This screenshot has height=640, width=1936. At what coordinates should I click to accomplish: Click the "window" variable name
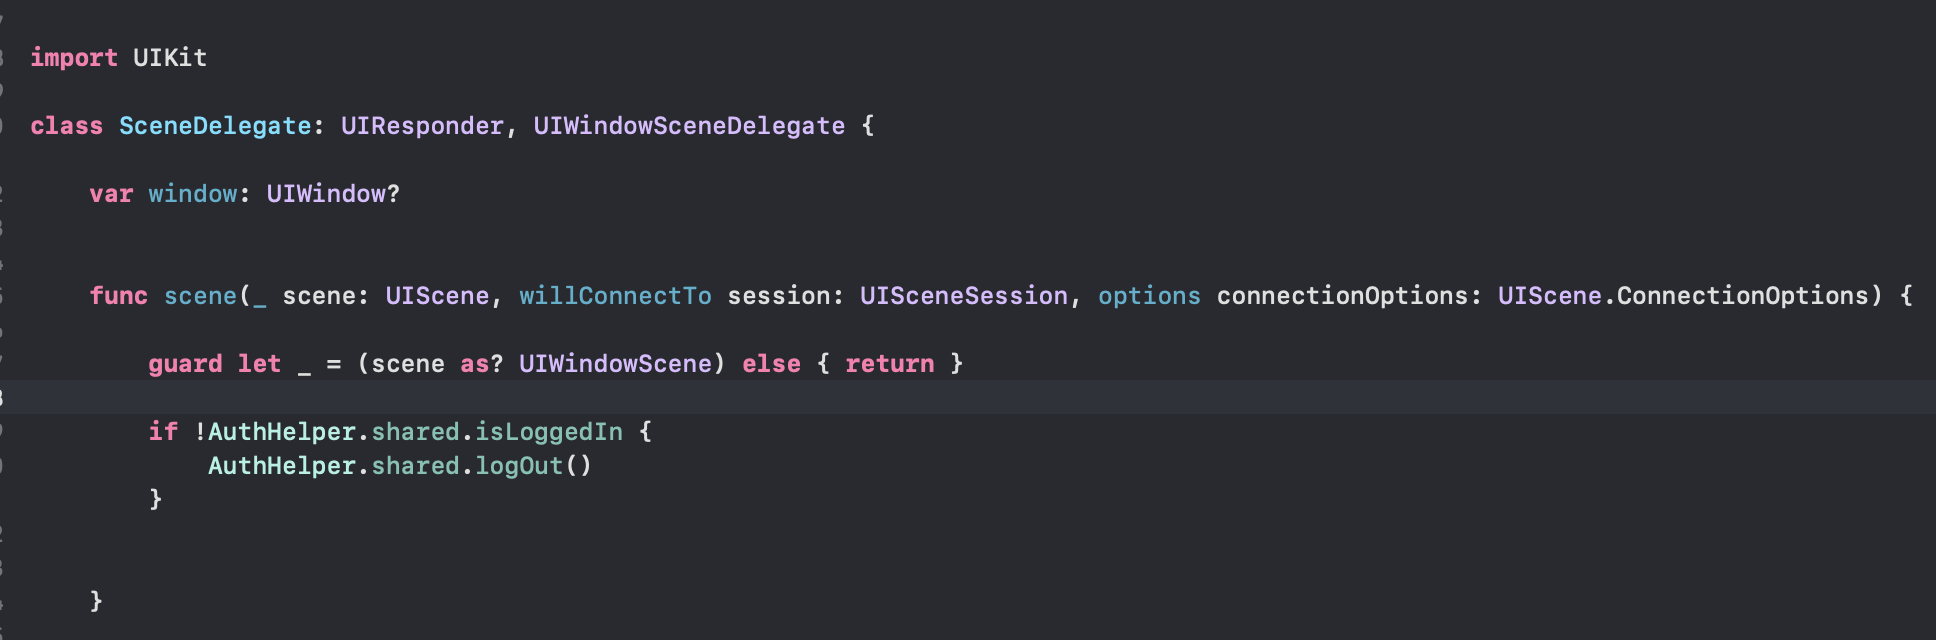[x=193, y=194]
